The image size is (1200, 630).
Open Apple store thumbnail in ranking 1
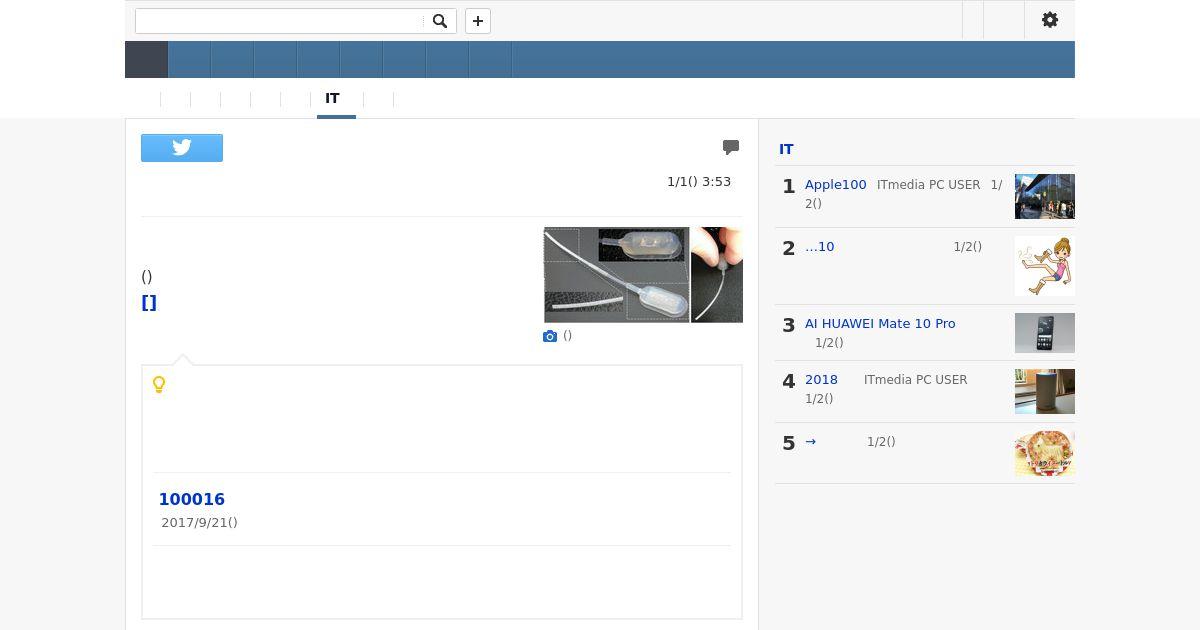1045,197
